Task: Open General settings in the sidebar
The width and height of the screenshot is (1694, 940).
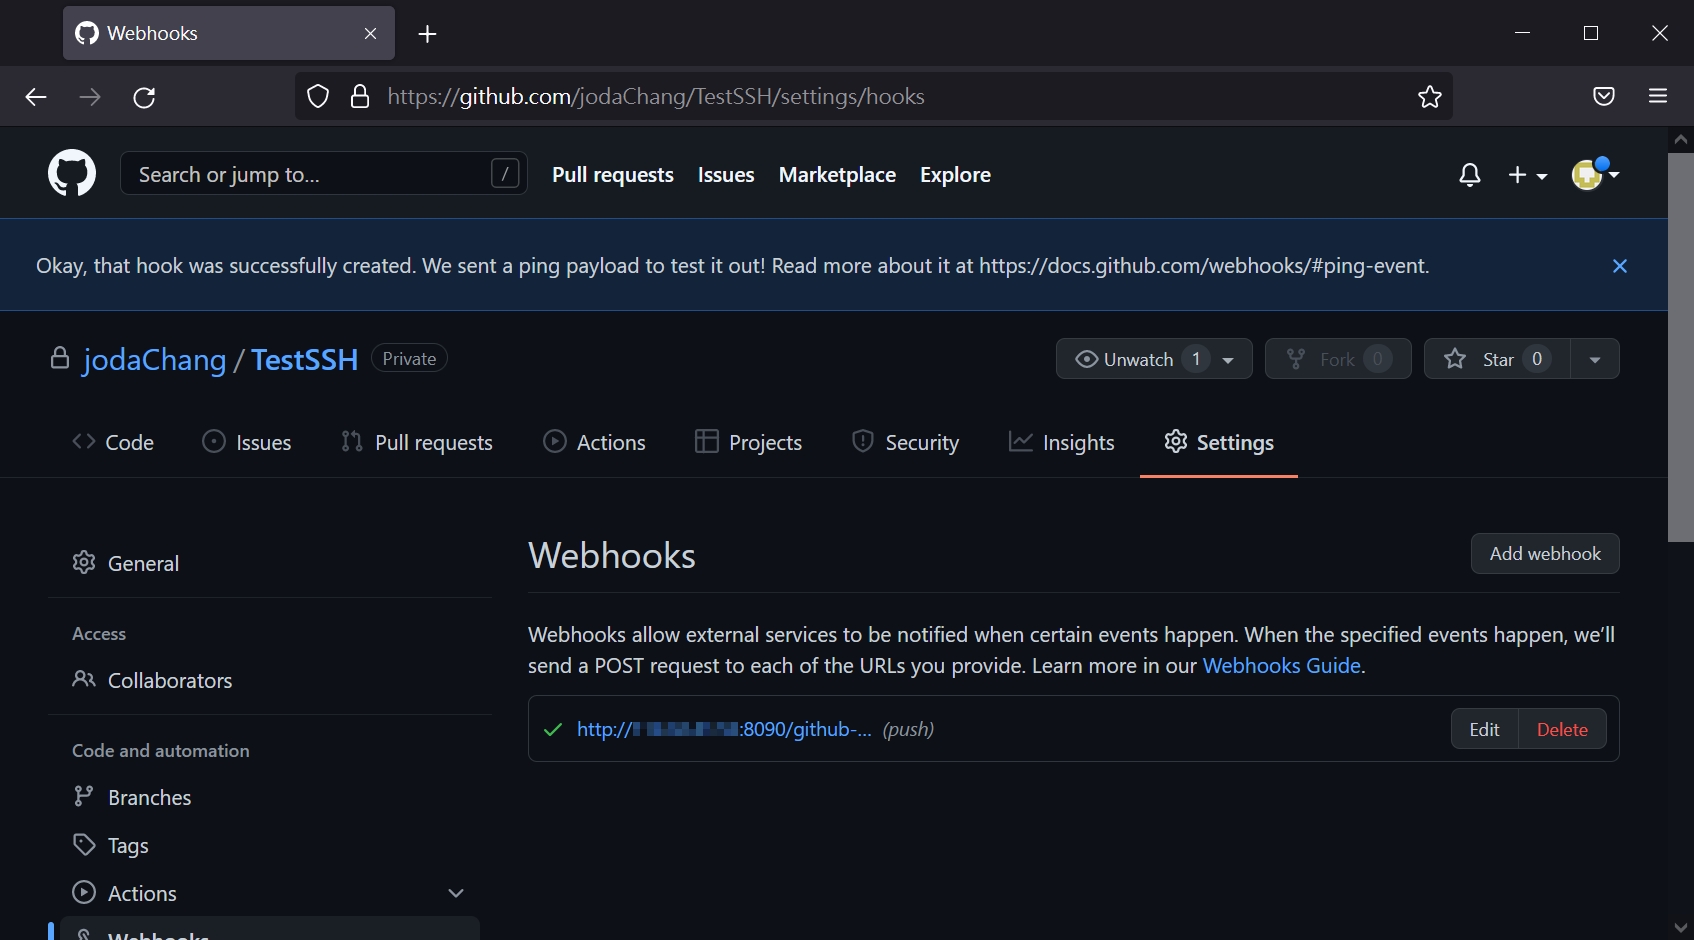Action: 270,563
